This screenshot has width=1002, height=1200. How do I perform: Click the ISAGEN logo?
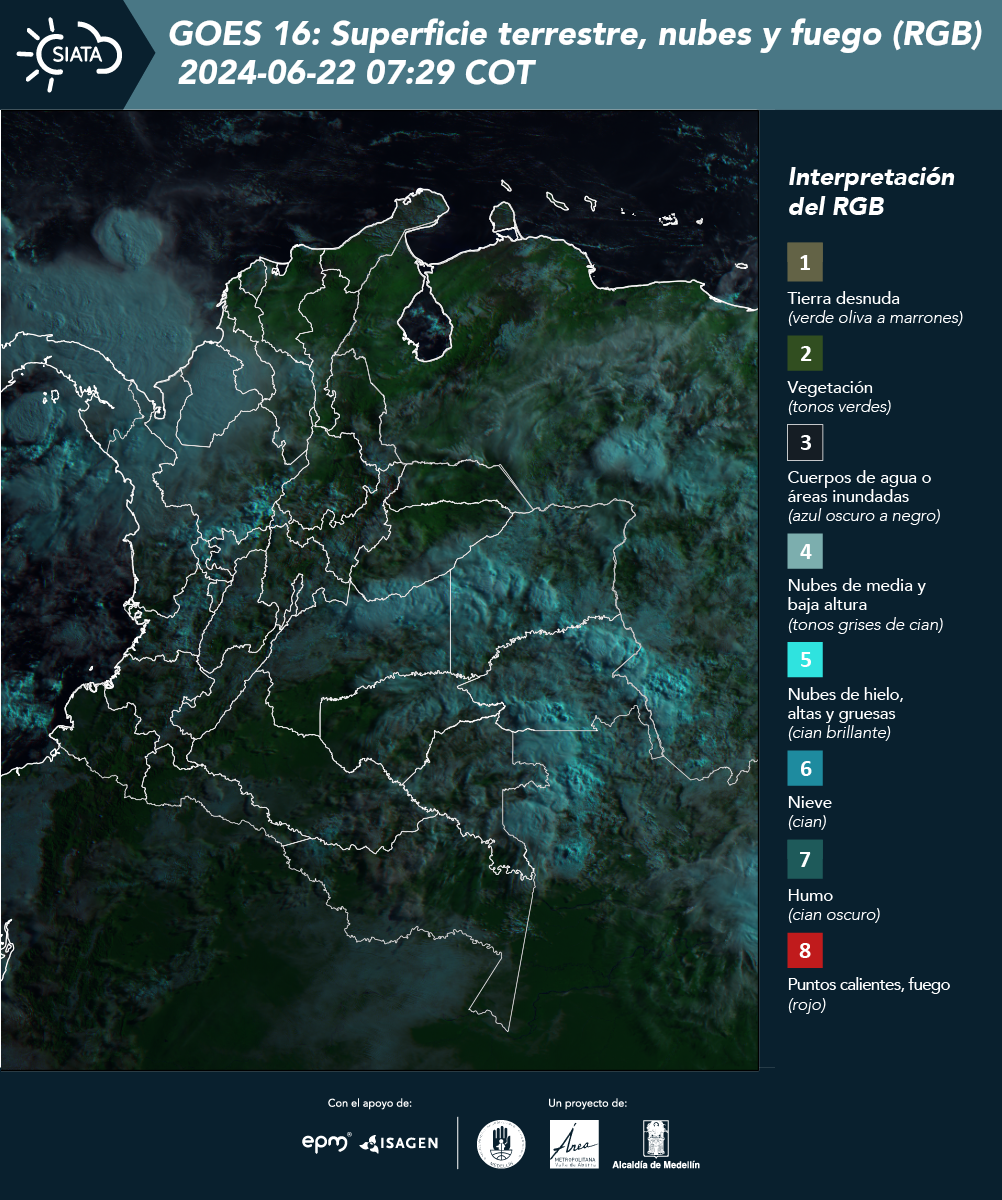[x=399, y=1143]
